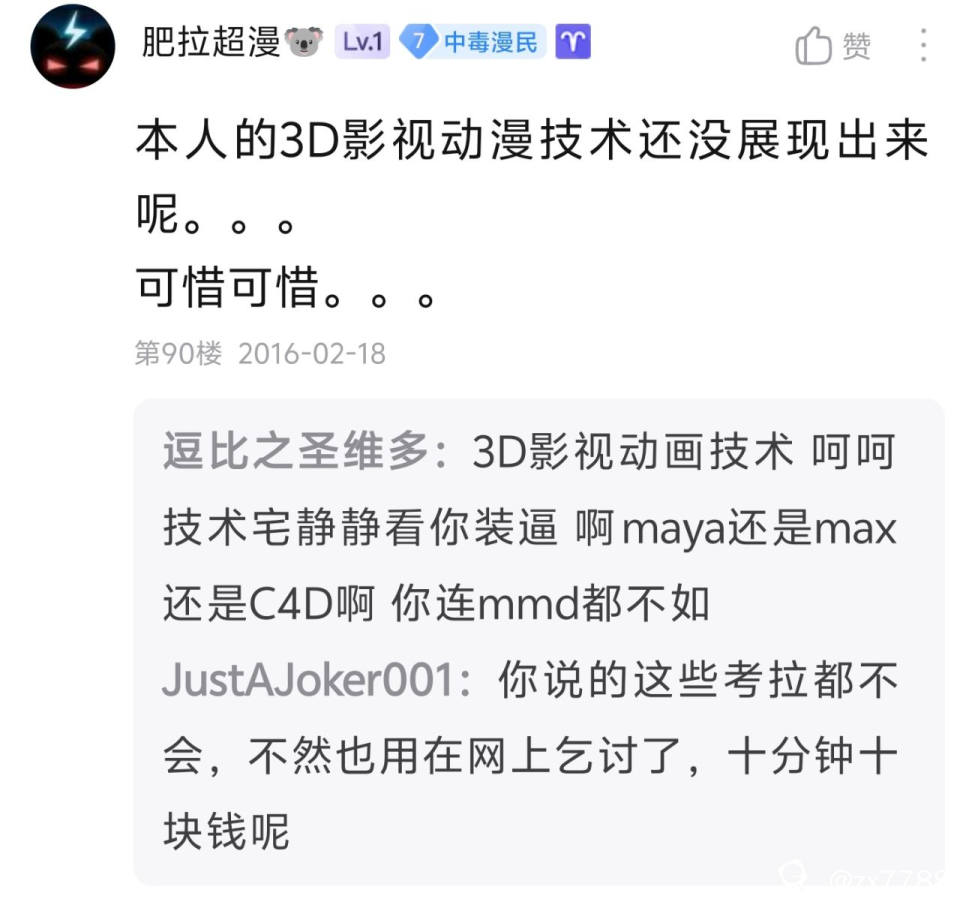Click the 2016-02-18 post date
Image resolution: width=960 pixels, height=902 pixels.
coord(312,354)
